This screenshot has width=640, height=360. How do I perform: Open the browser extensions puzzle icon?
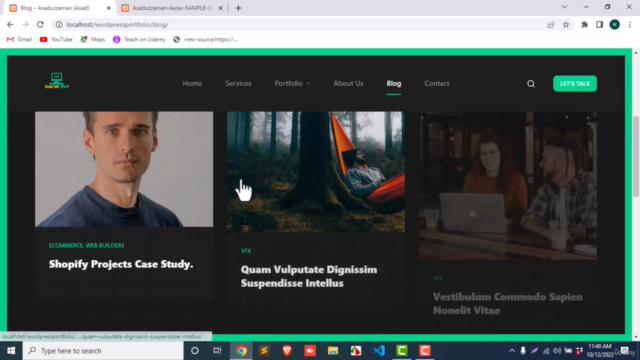tap(584, 24)
